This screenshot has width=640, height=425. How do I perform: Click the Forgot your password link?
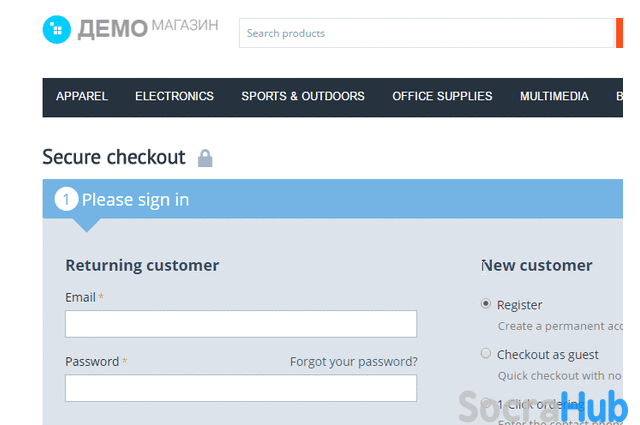pyautogui.click(x=353, y=361)
